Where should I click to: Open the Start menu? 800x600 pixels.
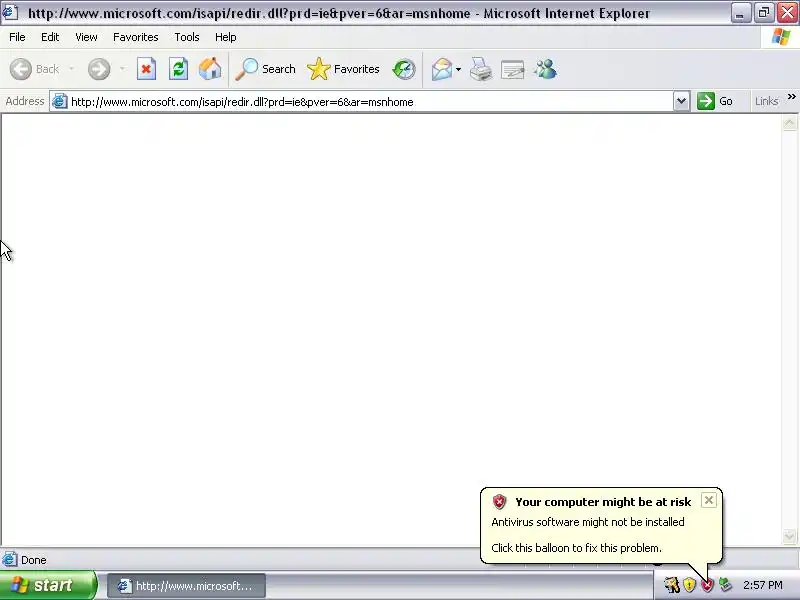click(47, 585)
